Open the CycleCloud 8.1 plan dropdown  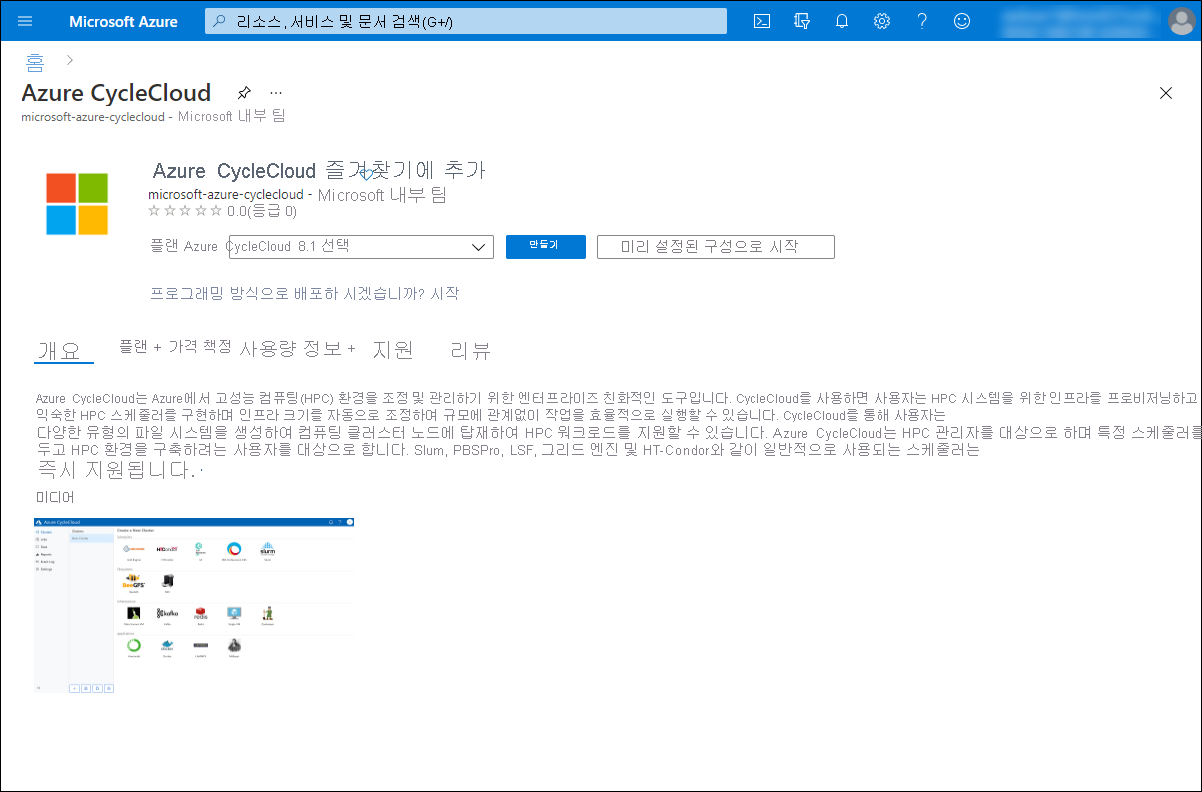click(360, 246)
